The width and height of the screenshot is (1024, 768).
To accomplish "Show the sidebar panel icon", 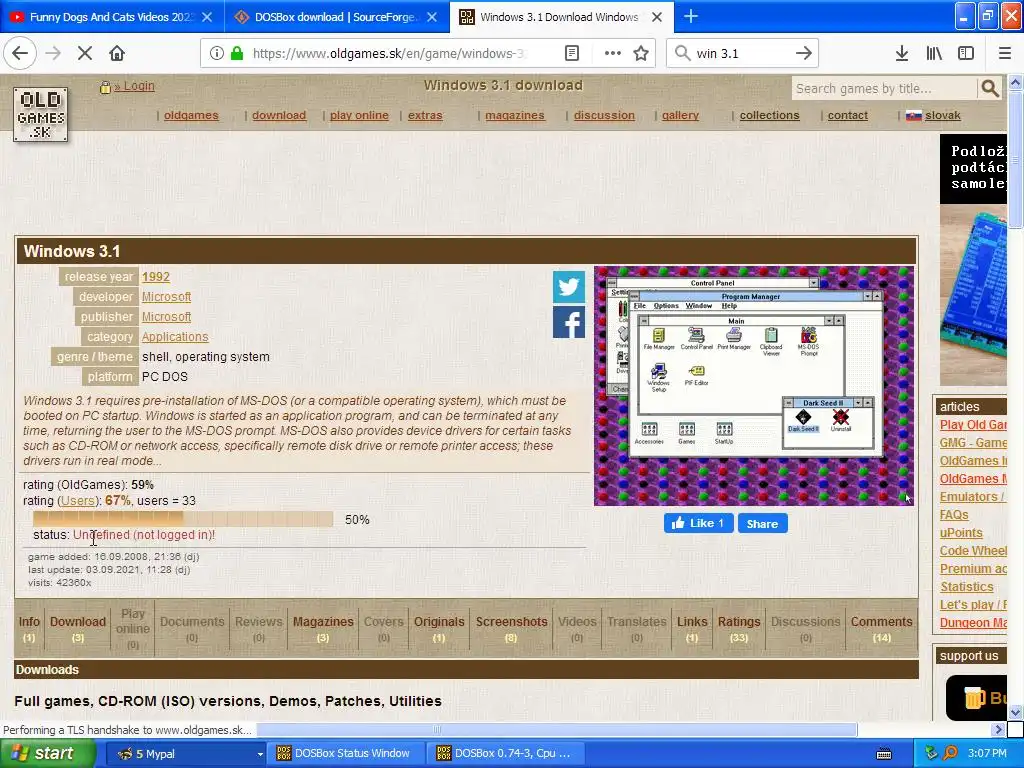I will [x=966, y=53].
